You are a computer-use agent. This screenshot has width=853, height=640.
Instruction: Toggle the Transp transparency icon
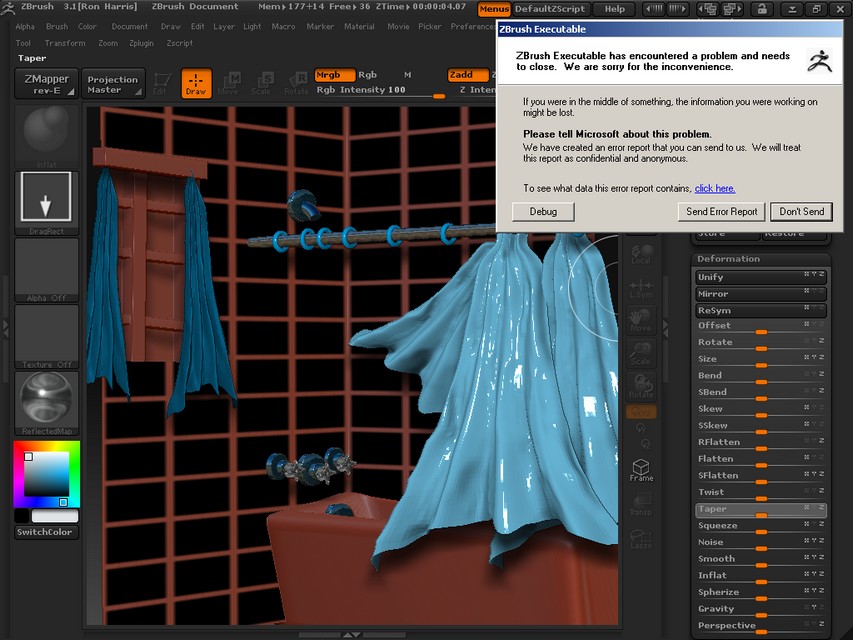641,504
